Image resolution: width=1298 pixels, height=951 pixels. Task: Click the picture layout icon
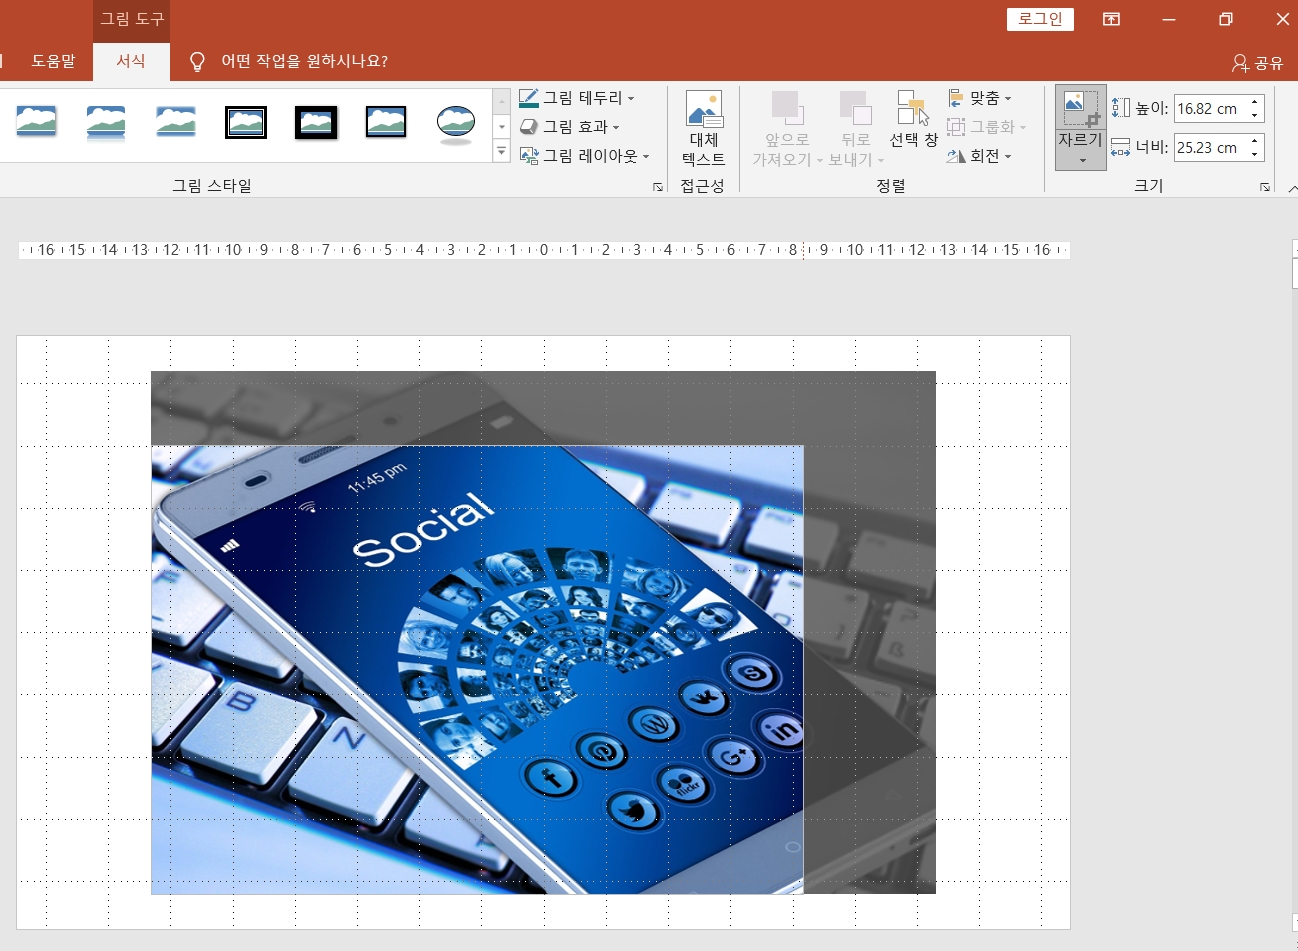529,156
